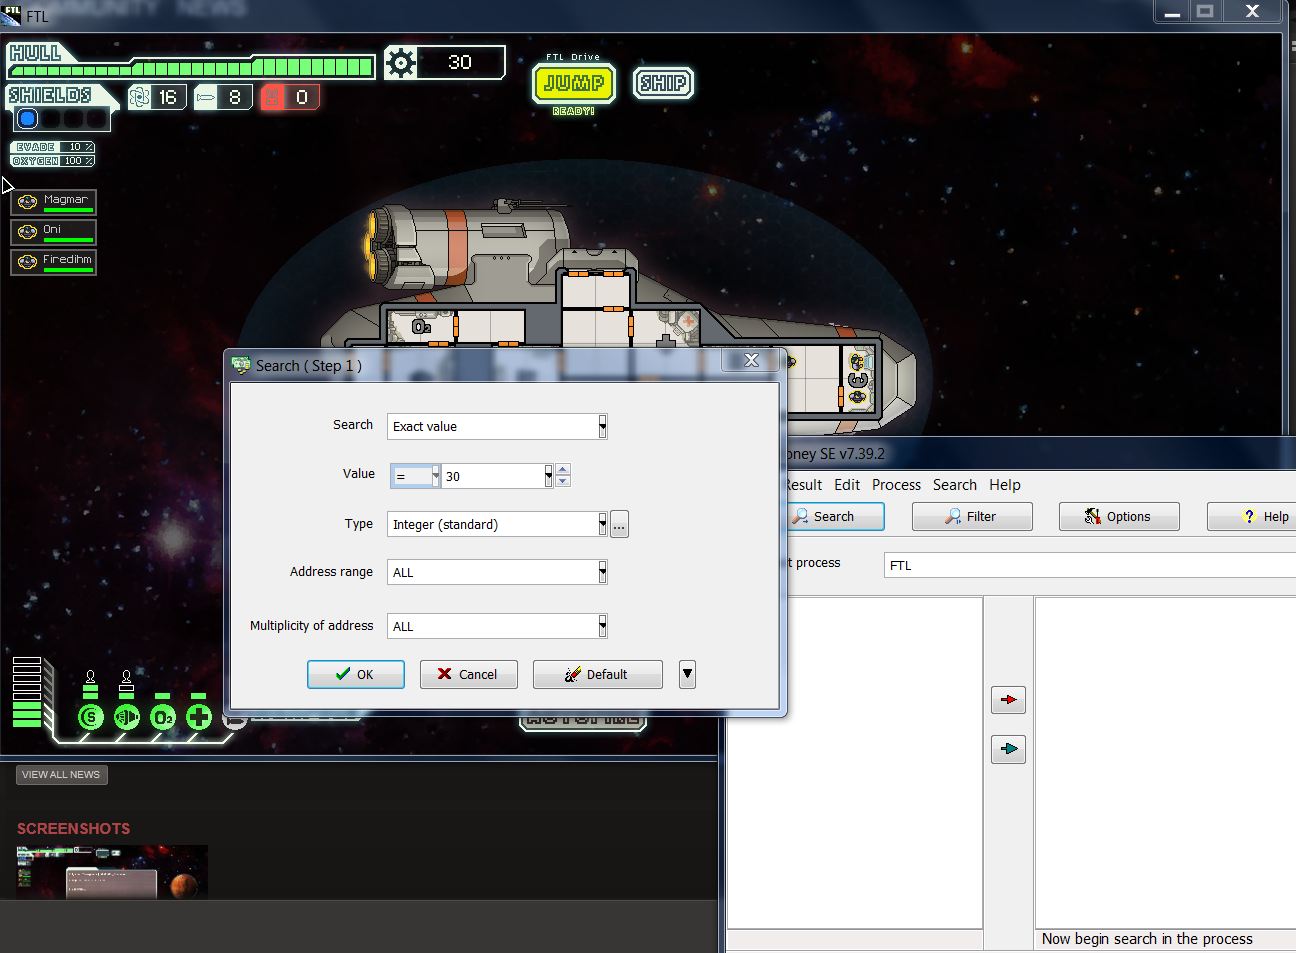The height and width of the screenshot is (953, 1296).
Task: Open the SHIP screen button
Action: 663,83
